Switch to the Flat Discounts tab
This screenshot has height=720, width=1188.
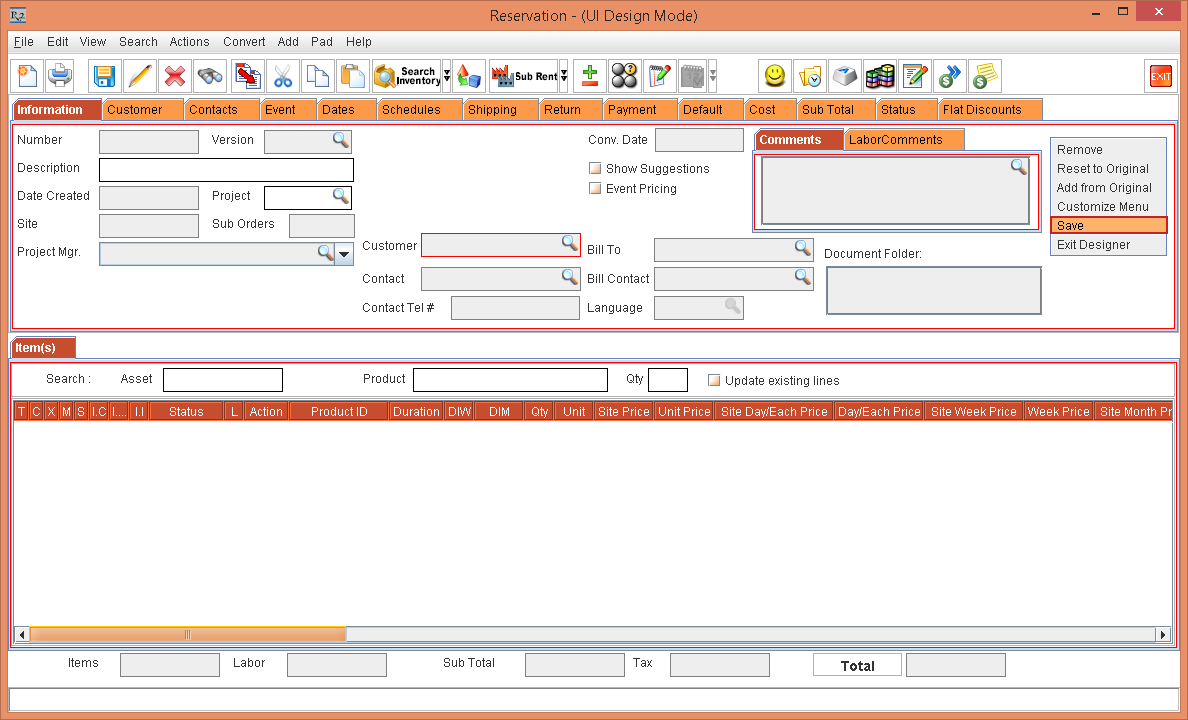coord(990,110)
